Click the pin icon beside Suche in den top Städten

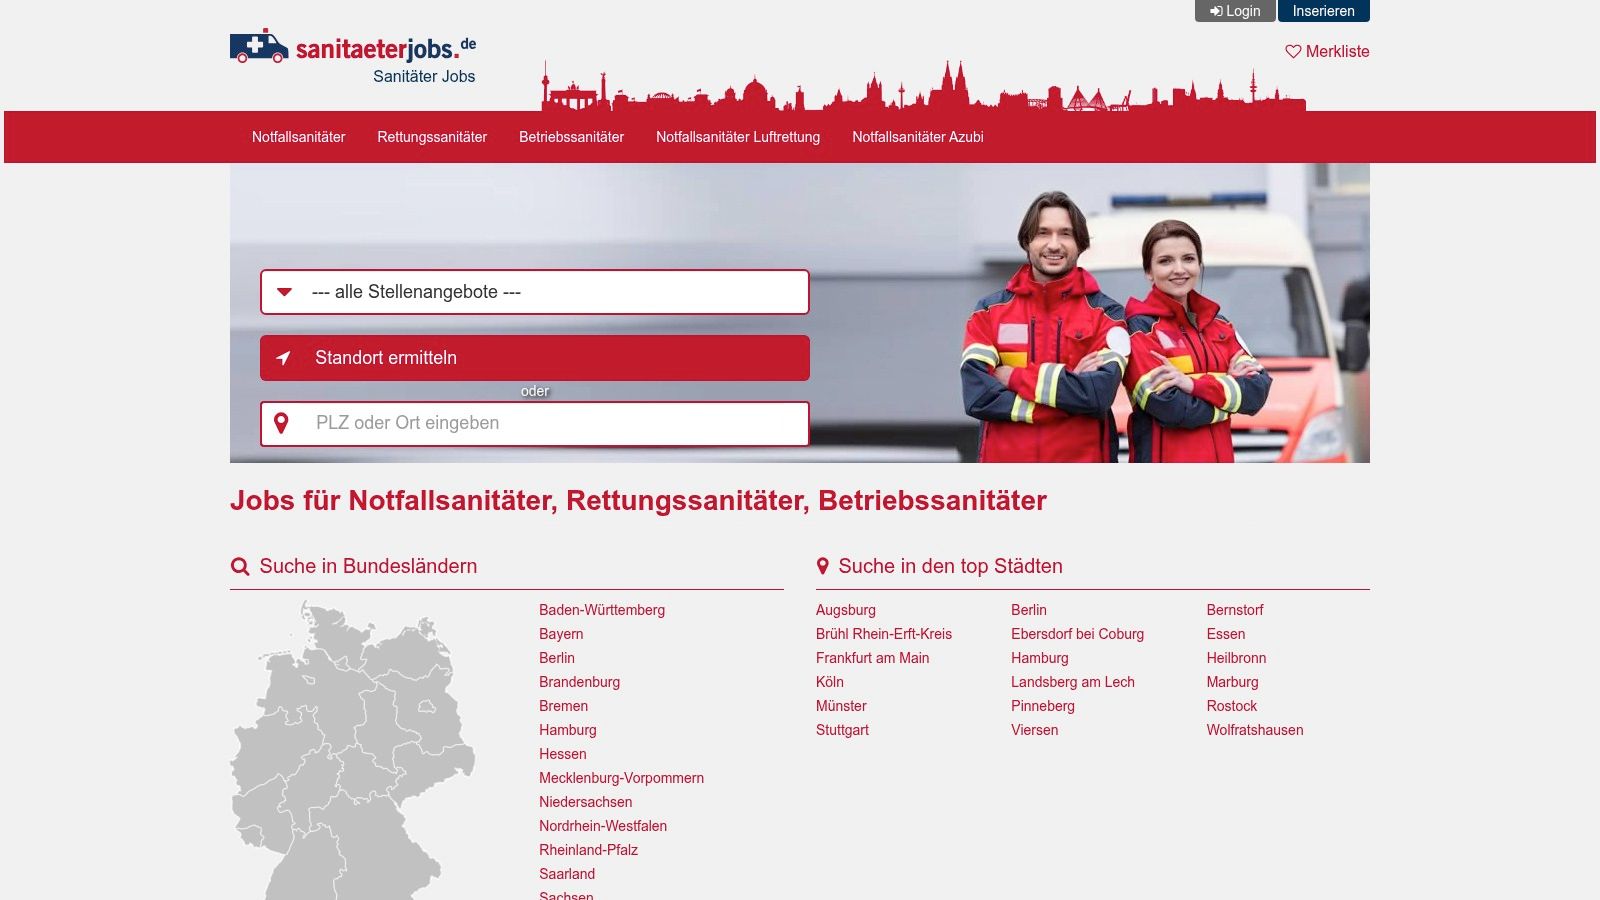pos(823,566)
